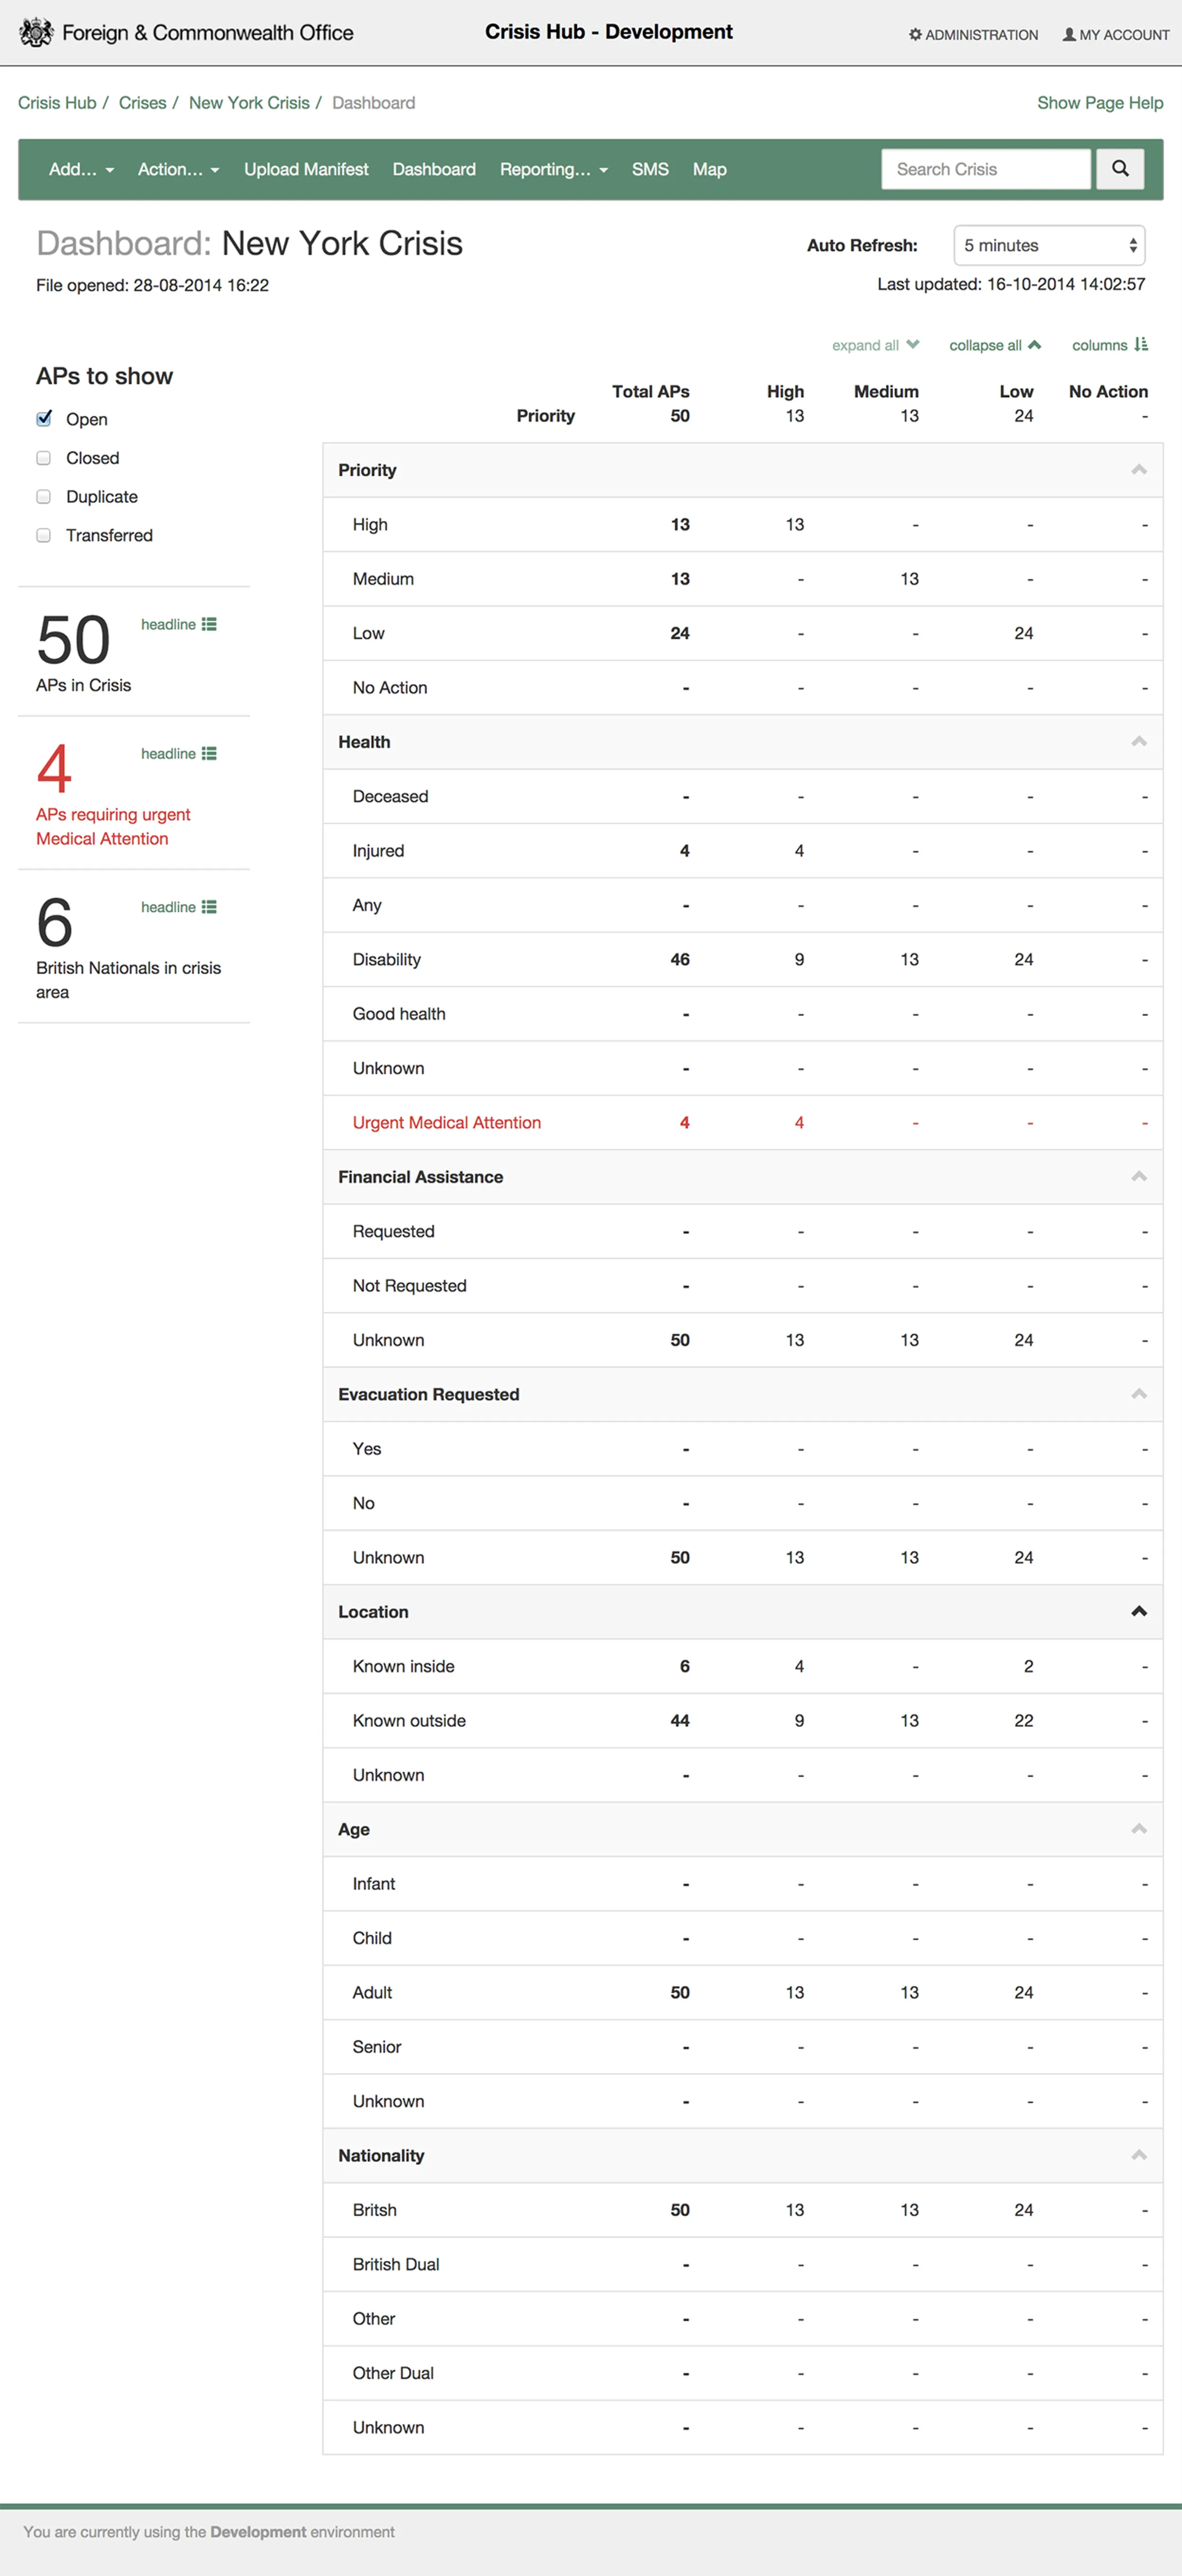Click the search magnifier button
The height and width of the screenshot is (2576, 1182).
(x=1120, y=169)
